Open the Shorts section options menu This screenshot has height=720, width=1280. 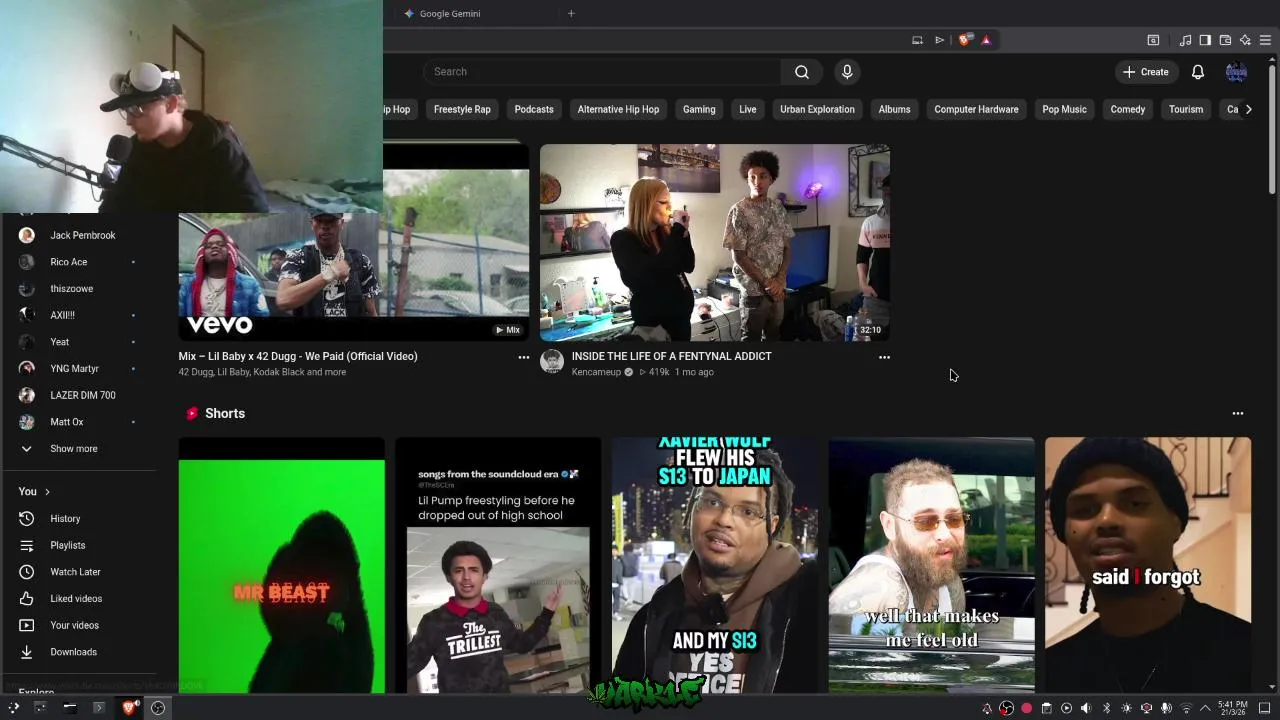1238,413
